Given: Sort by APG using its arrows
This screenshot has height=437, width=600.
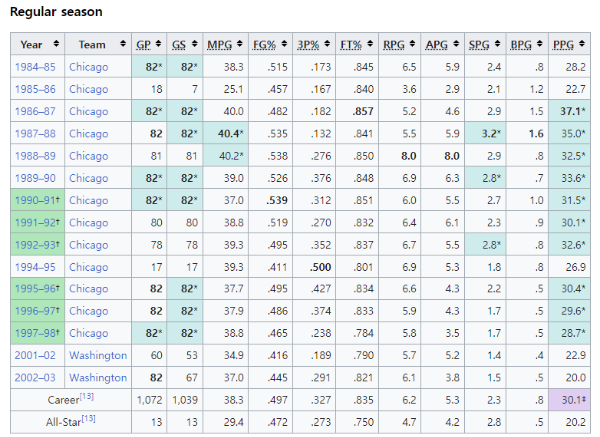Looking at the screenshot, I should click(456, 44).
